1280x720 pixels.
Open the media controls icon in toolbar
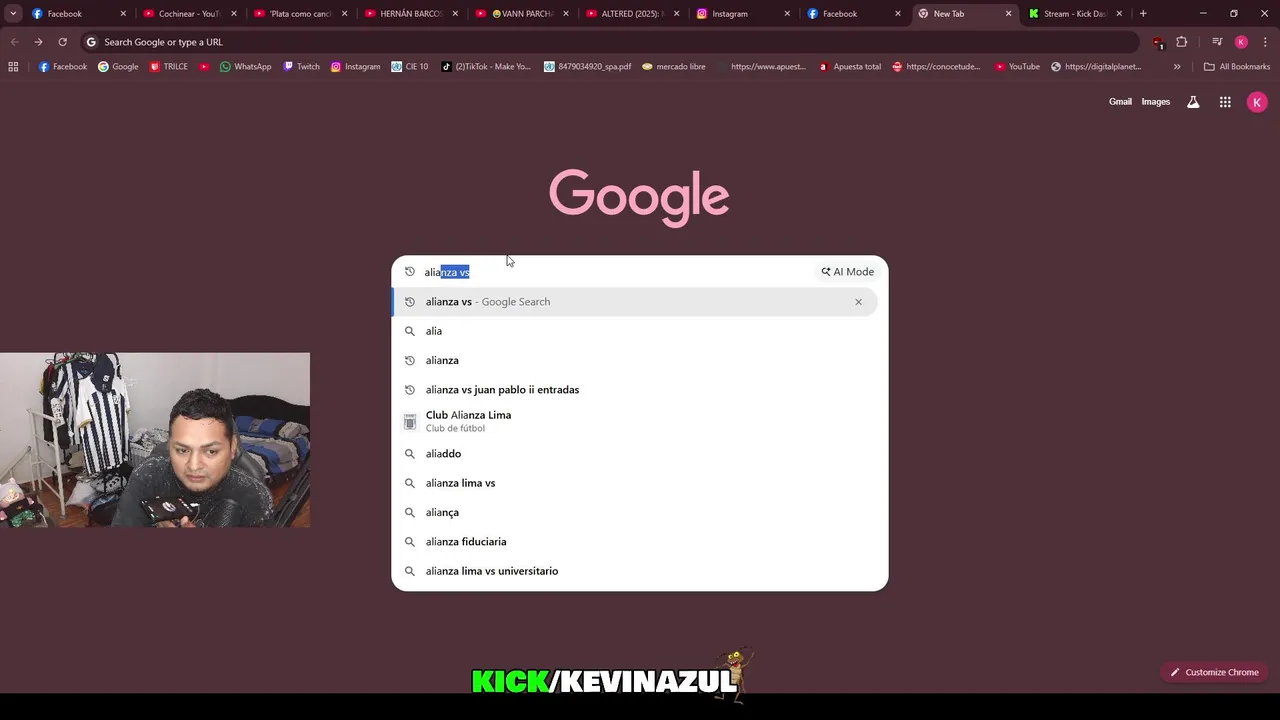(1217, 42)
